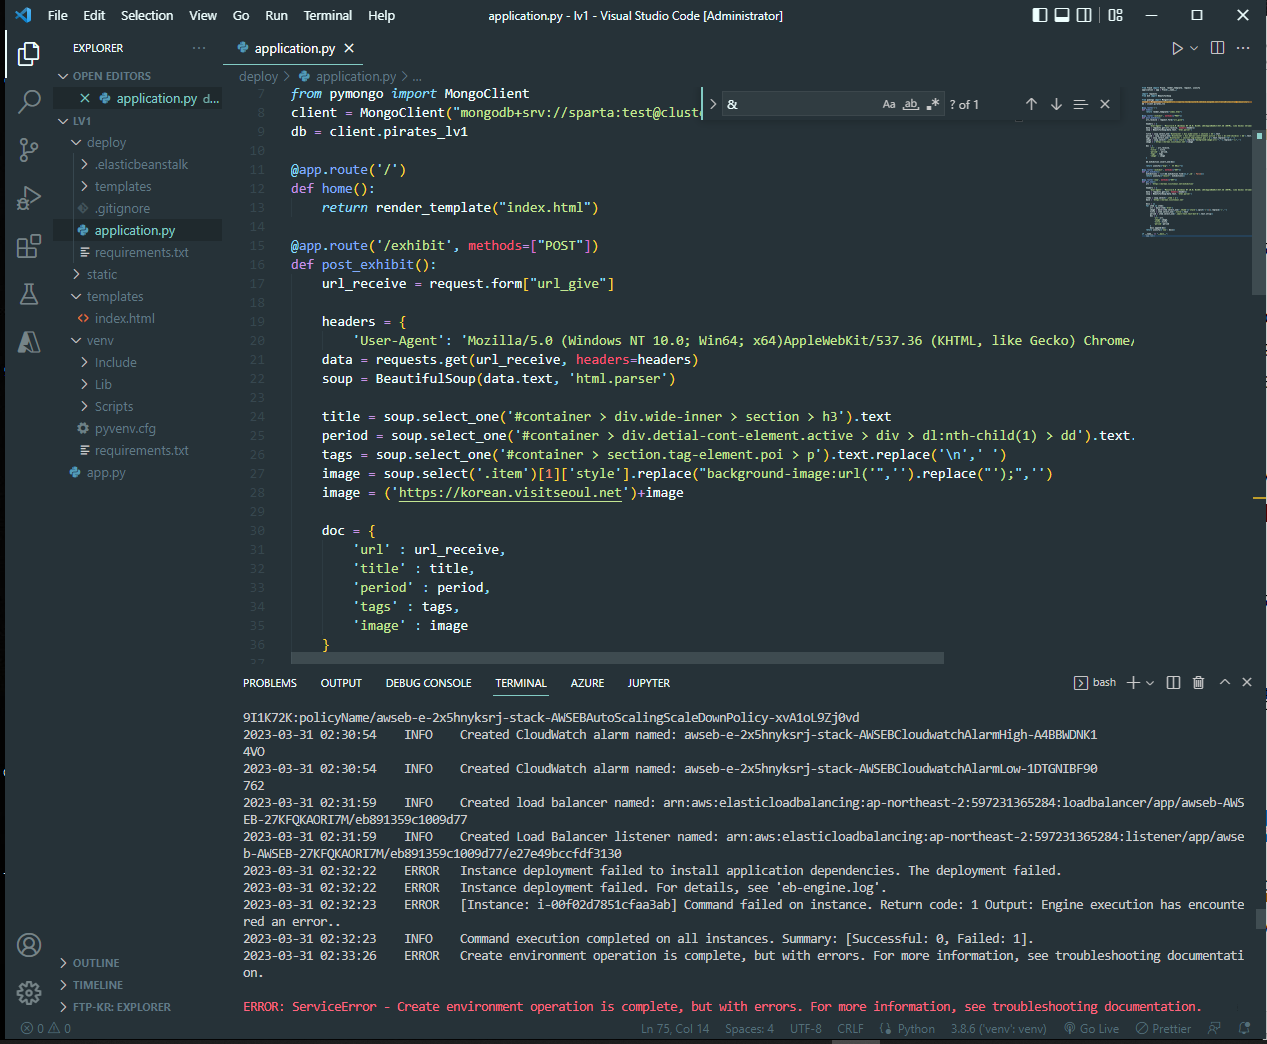Screen dimensions: 1267x1044
Task: Expand the replace field chevron in find widget
Action: [x=713, y=104]
